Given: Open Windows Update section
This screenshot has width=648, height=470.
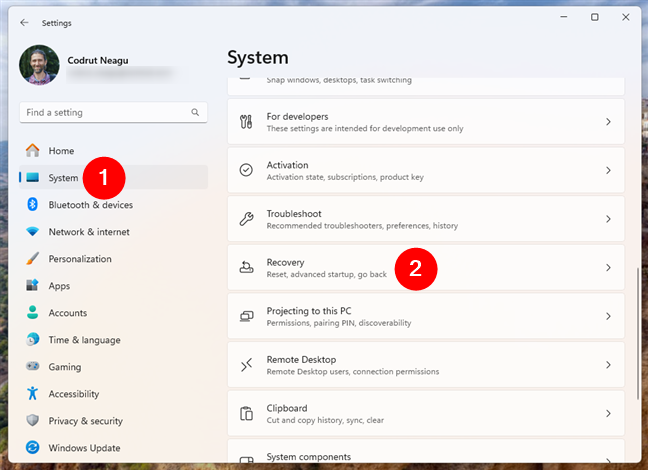Looking at the screenshot, I should coord(113,448).
